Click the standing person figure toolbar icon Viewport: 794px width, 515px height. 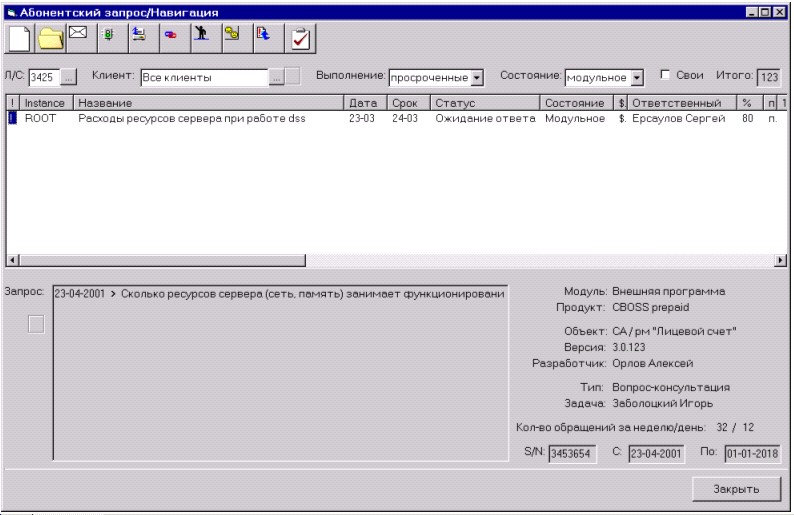coord(207,38)
